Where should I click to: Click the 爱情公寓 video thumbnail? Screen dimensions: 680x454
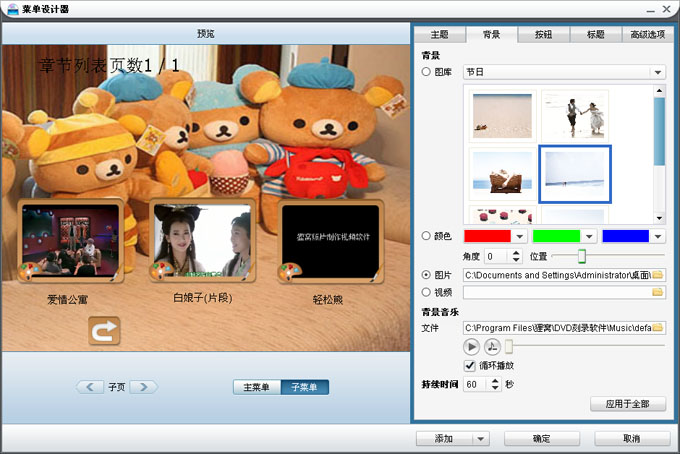click(x=70, y=241)
